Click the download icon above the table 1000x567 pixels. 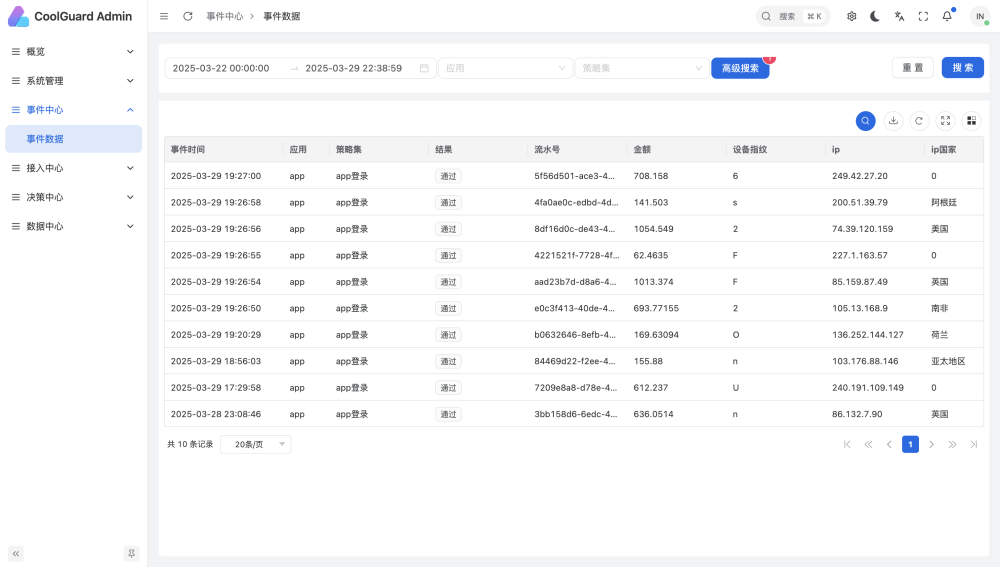(x=893, y=121)
